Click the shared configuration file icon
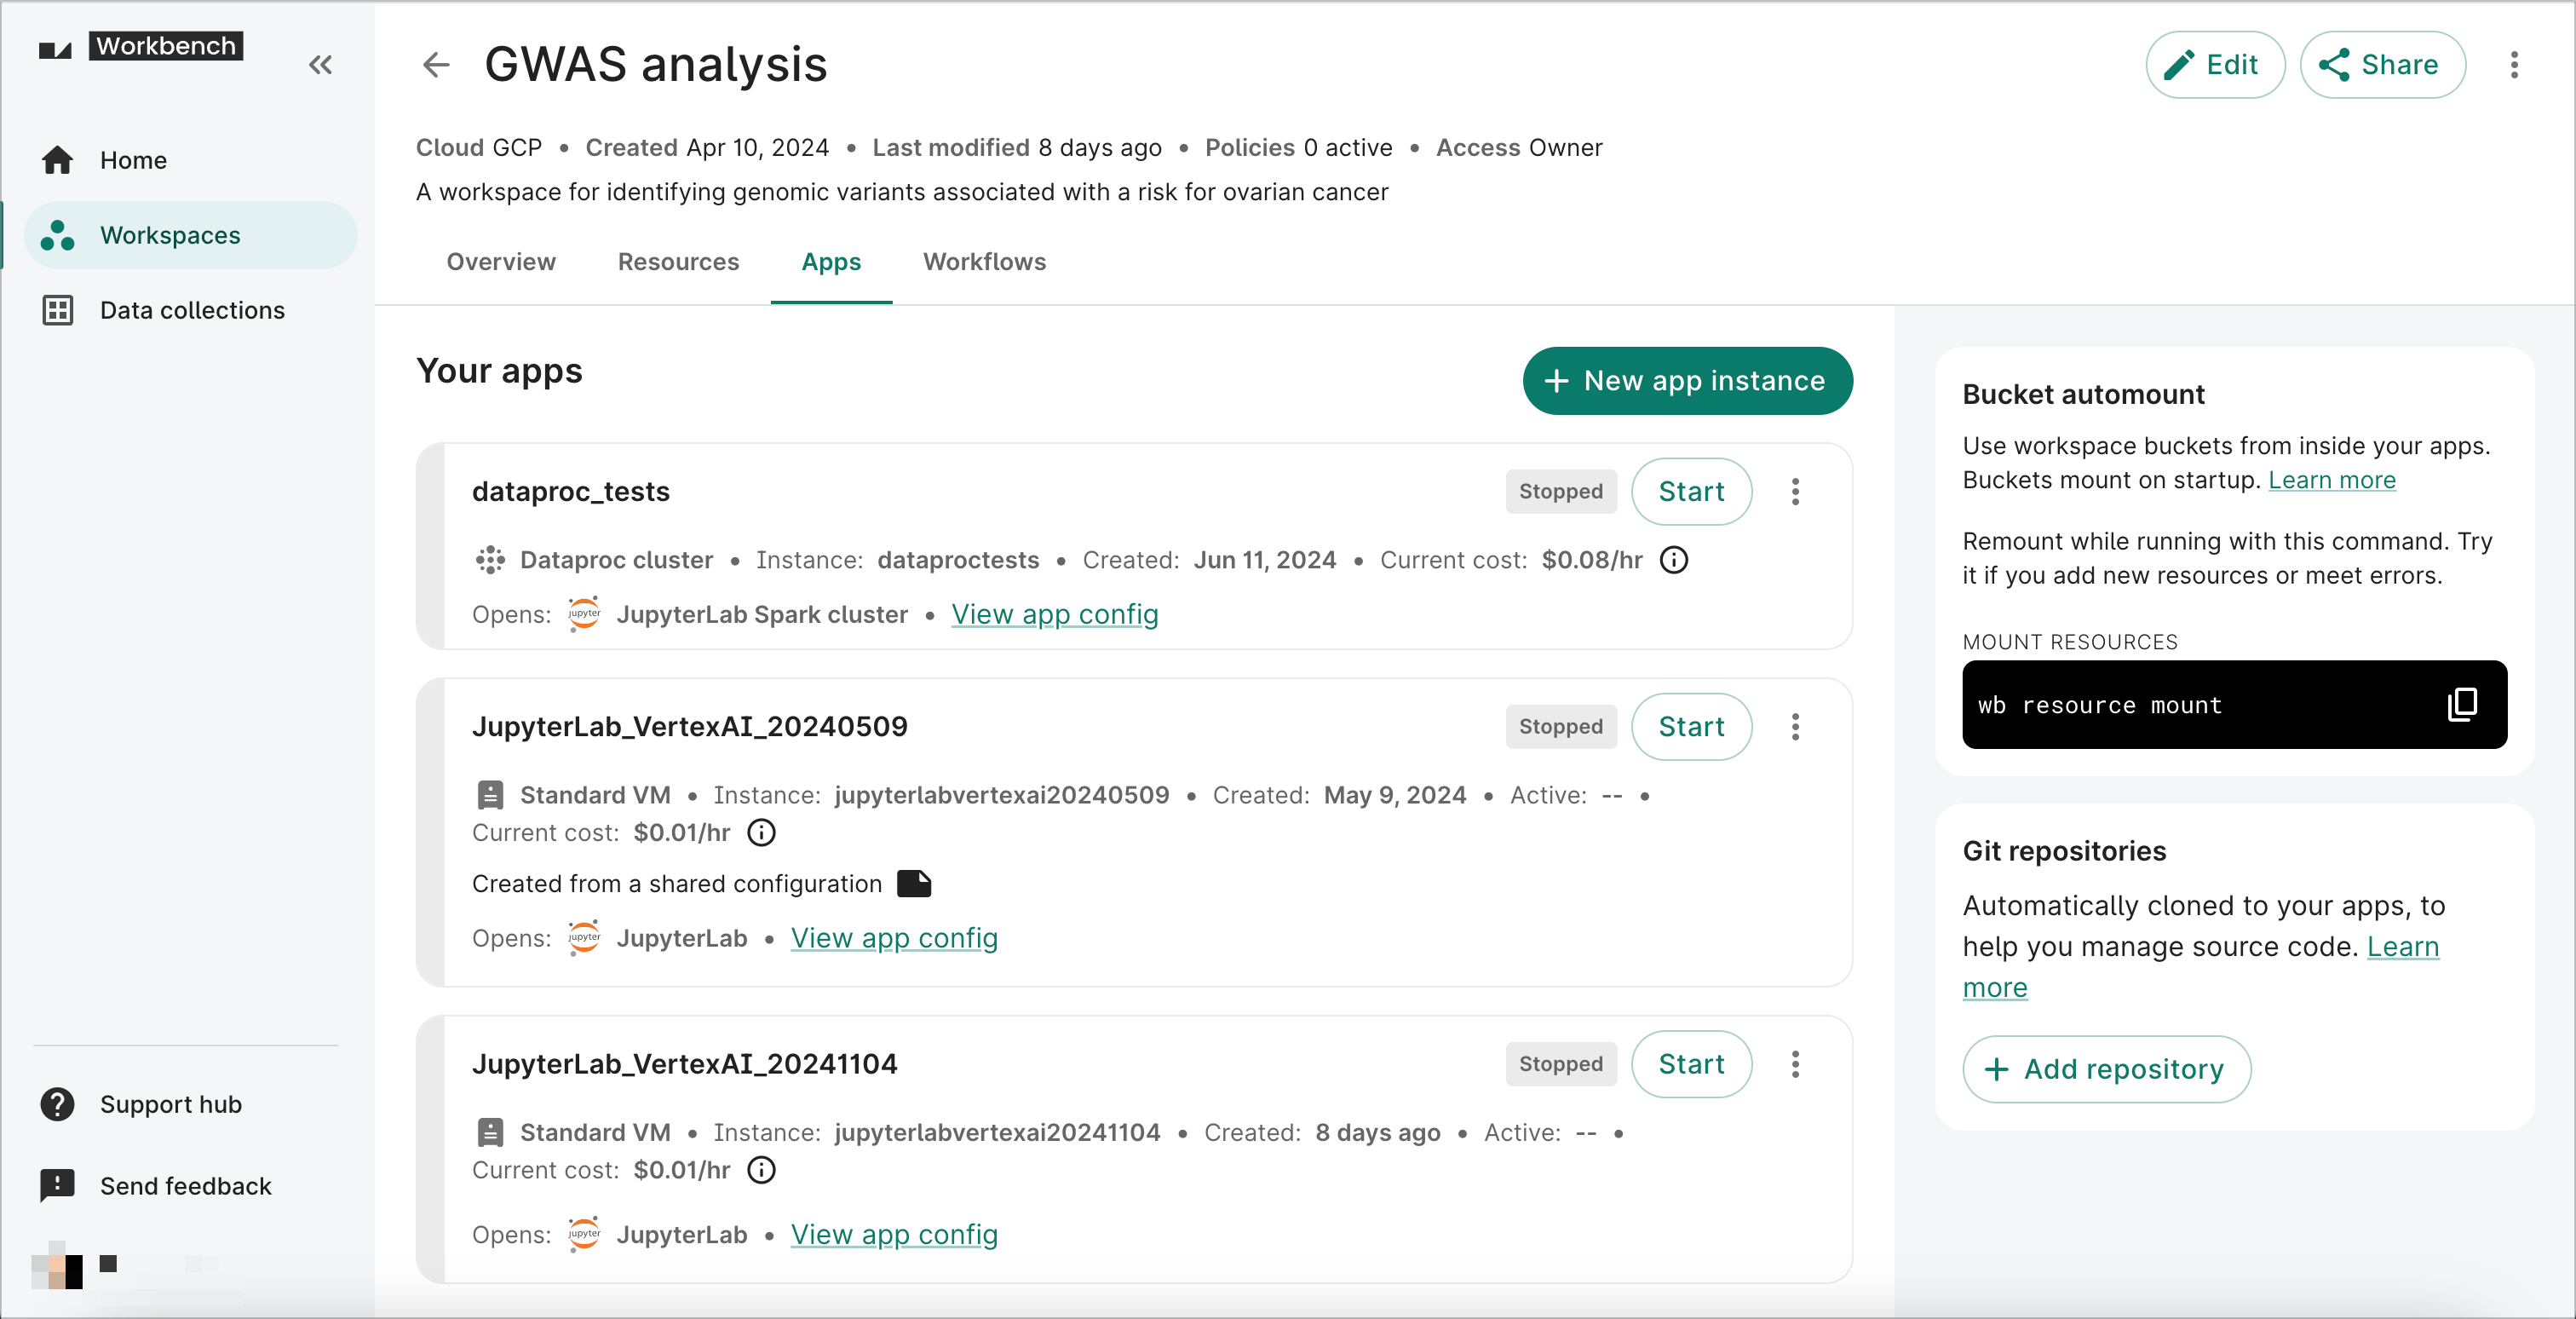Image resolution: width=2576 pixels, height=1319 pixels. click(915, 884)
